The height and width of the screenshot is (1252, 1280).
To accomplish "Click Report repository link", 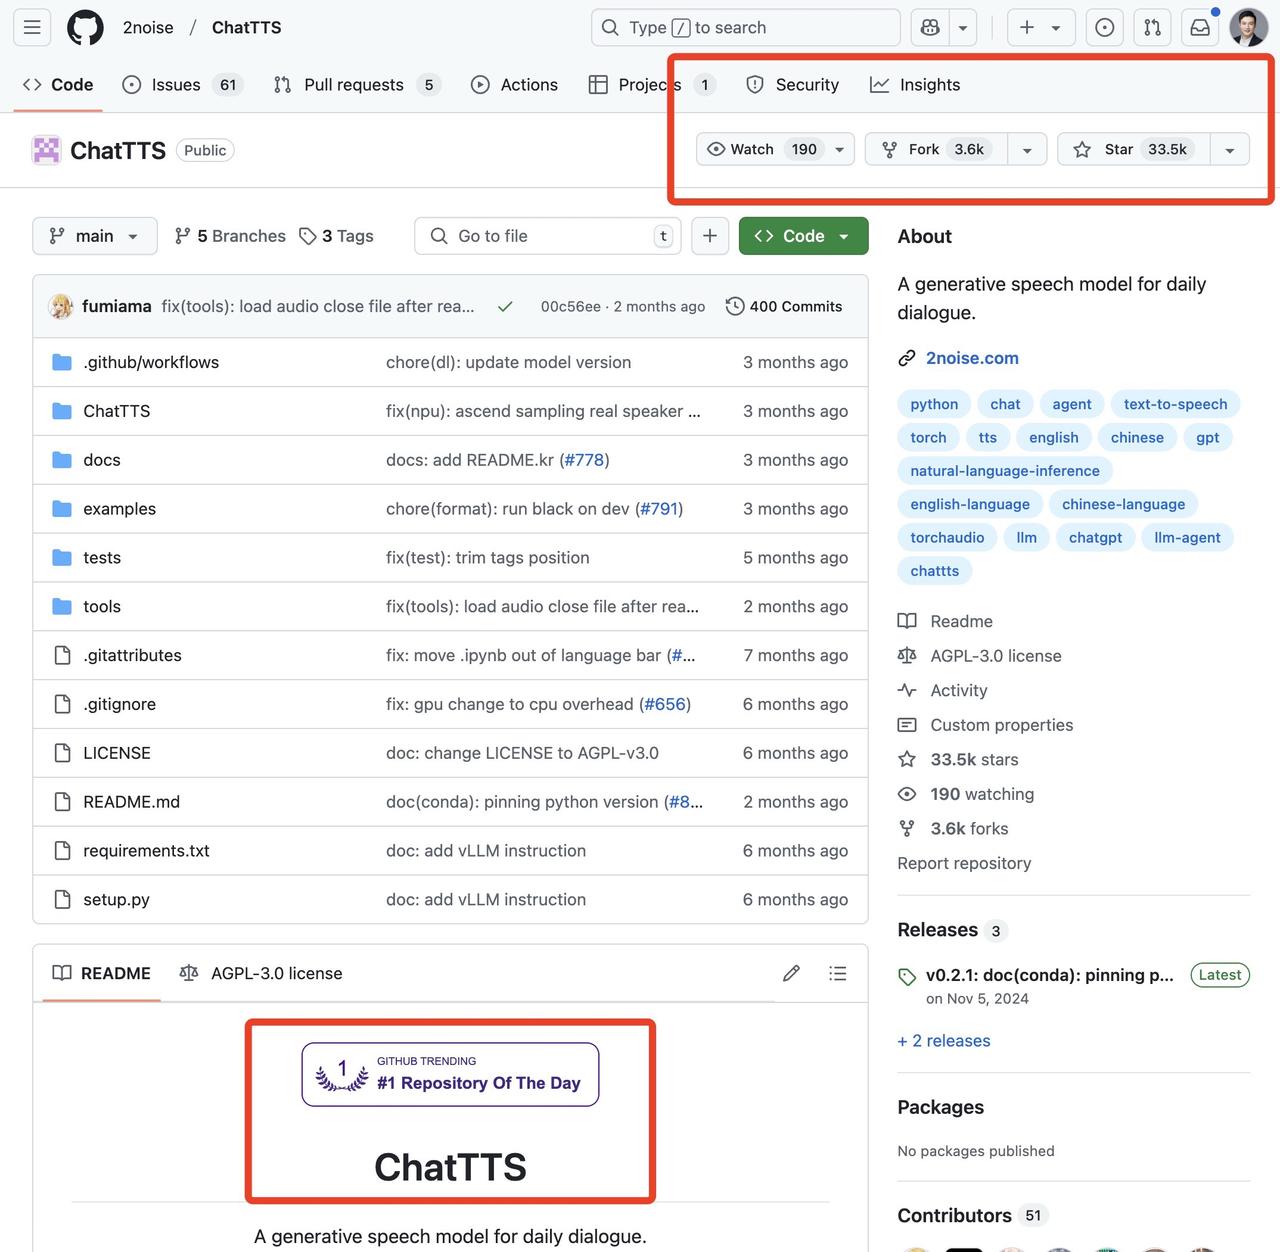I will coord(964,863).
